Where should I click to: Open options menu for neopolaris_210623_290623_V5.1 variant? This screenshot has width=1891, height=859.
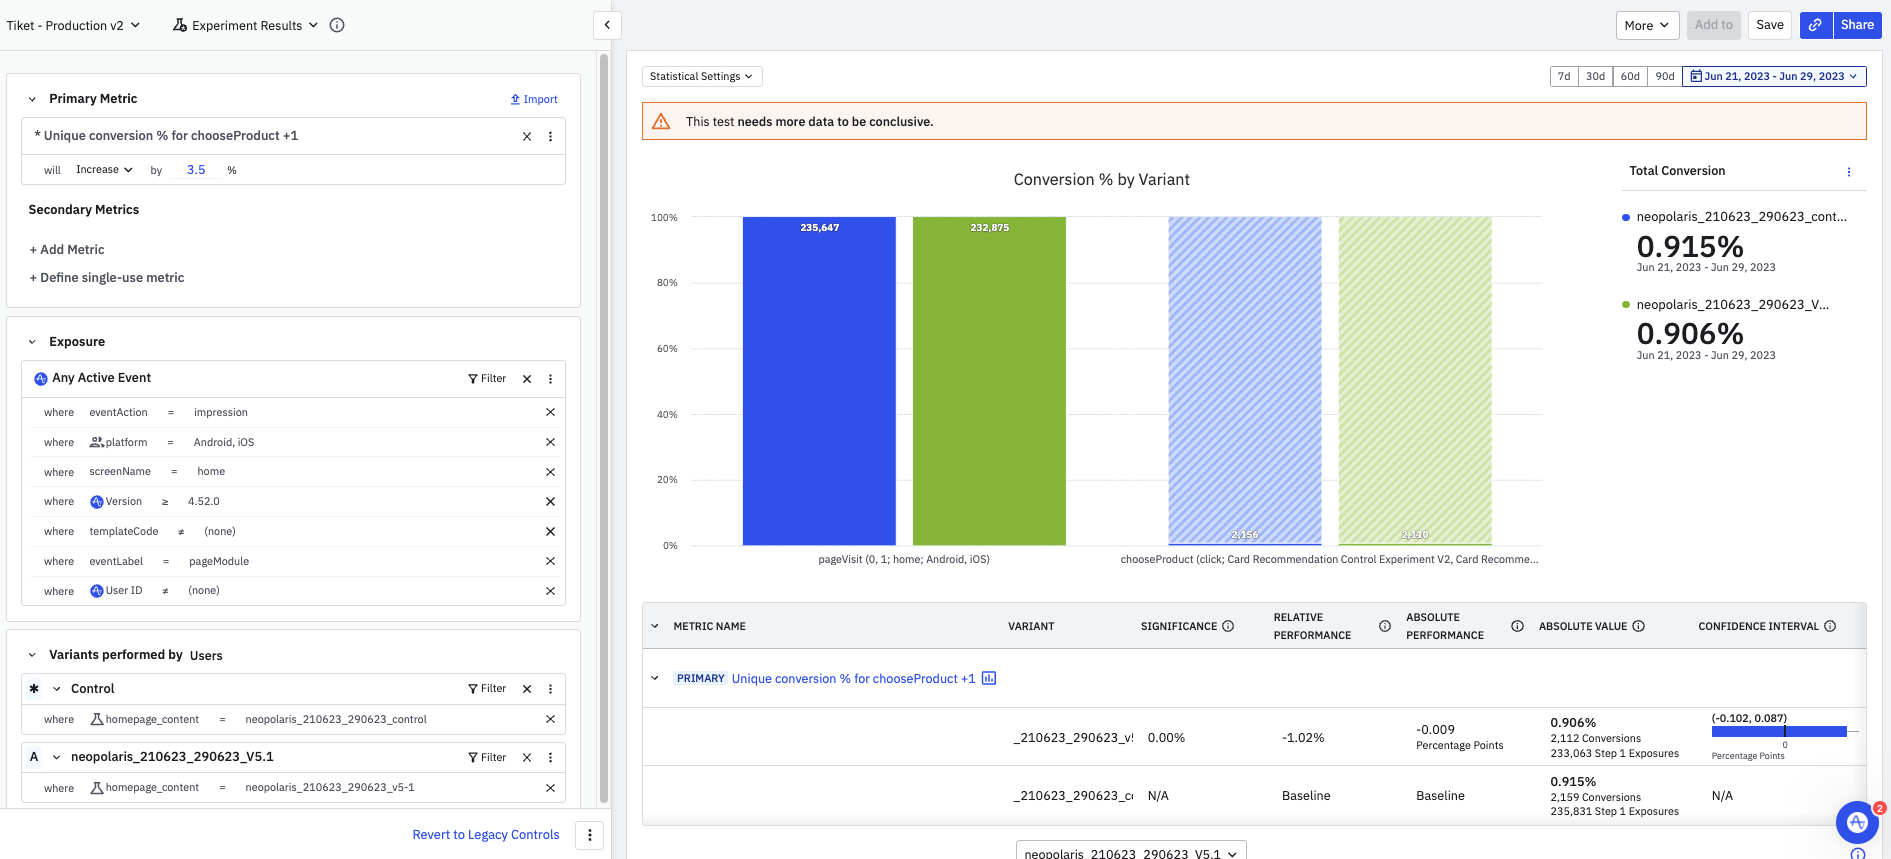pyautogui.click(x=550, y=758)
